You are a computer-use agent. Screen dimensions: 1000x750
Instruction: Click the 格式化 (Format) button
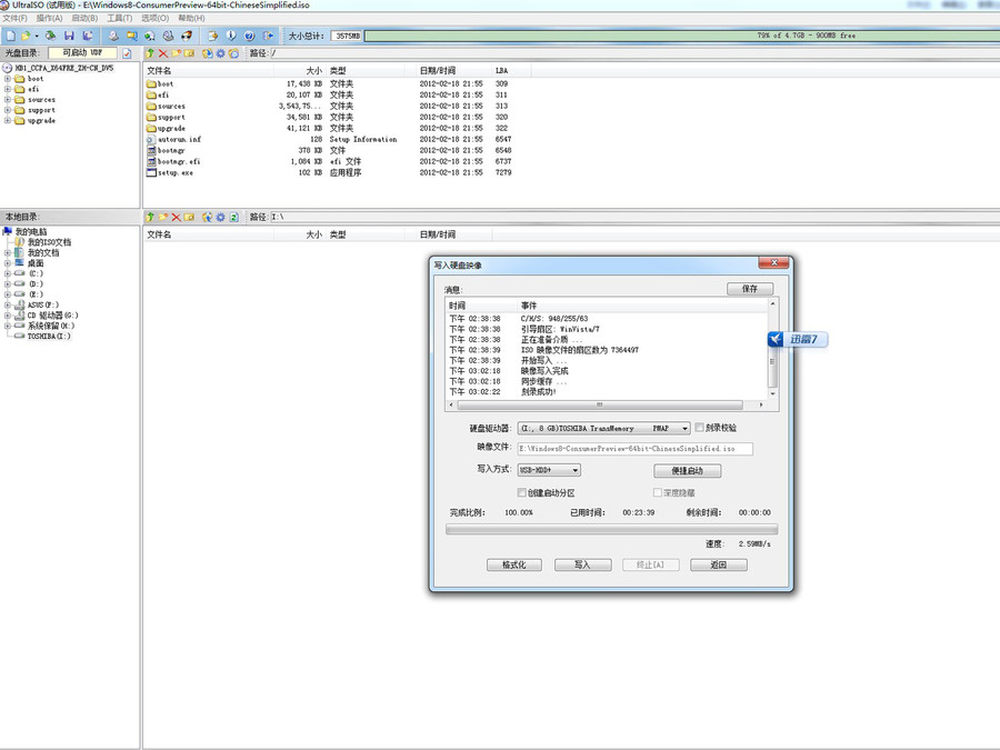click(x=514, y=564)
